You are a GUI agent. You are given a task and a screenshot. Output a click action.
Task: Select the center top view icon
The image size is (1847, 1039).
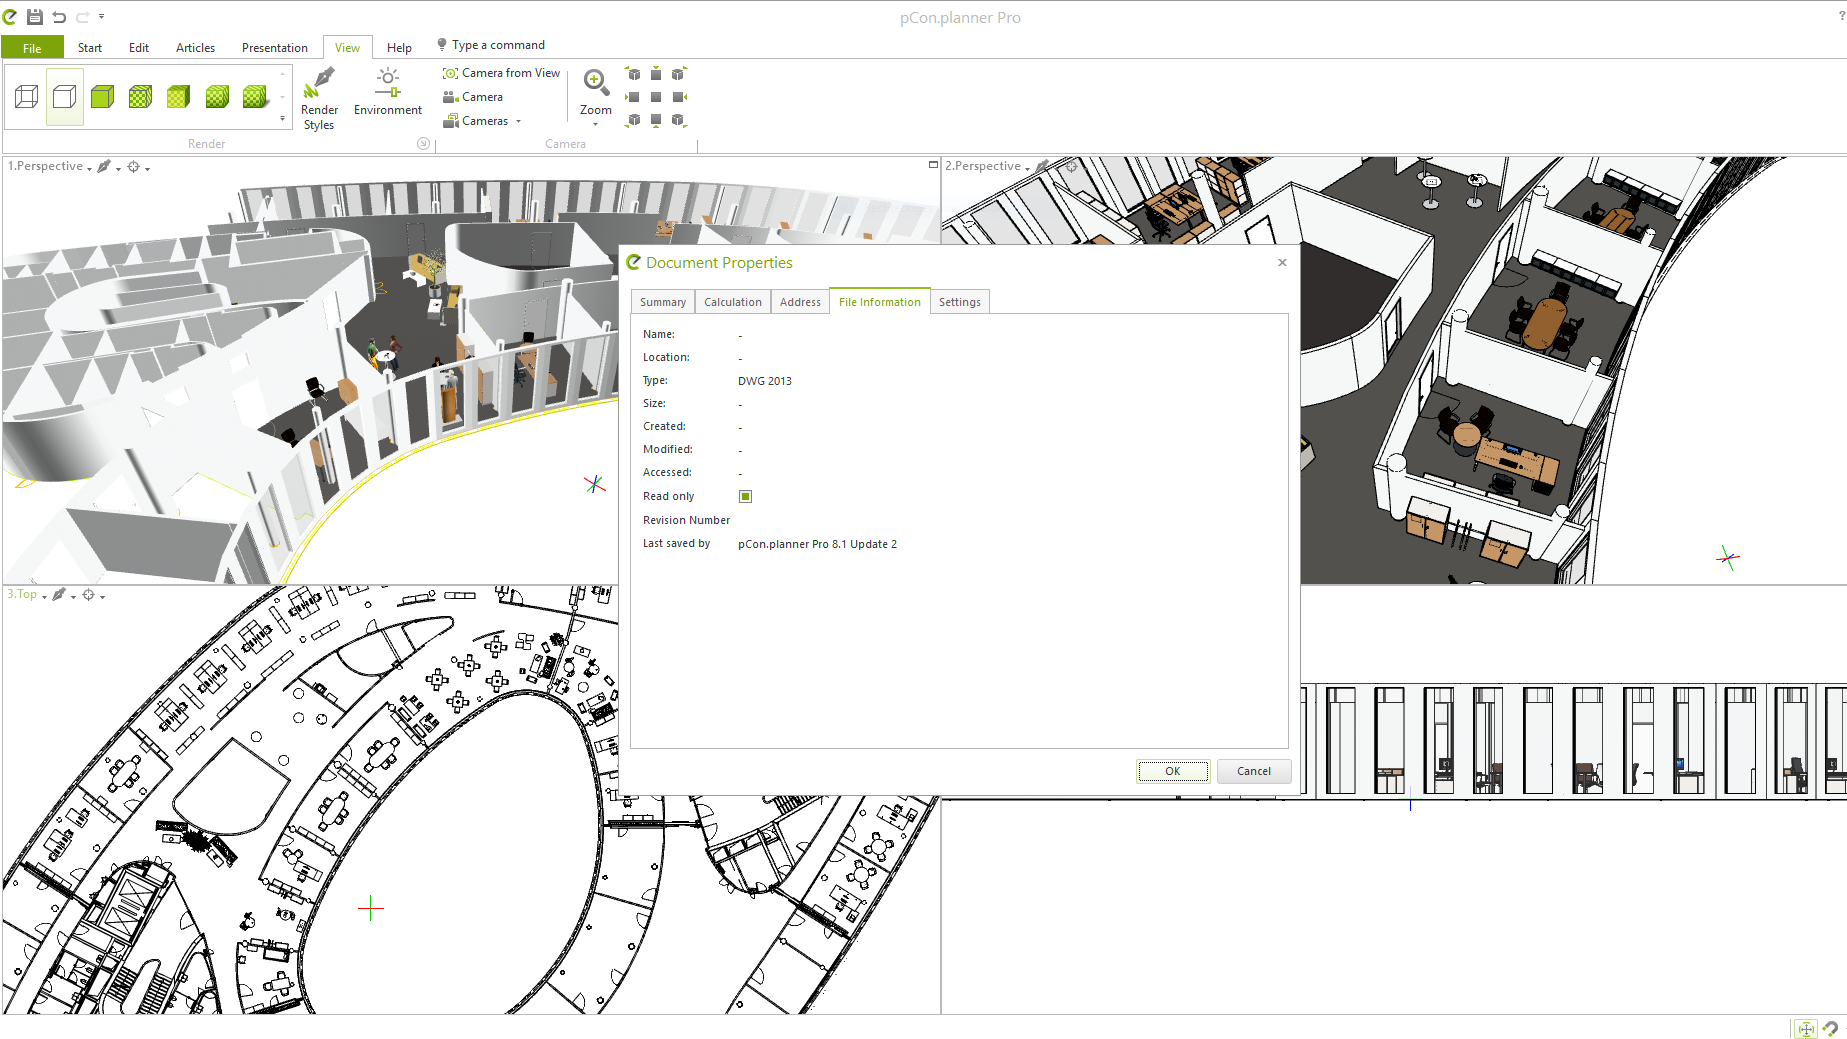coord(656,97)
